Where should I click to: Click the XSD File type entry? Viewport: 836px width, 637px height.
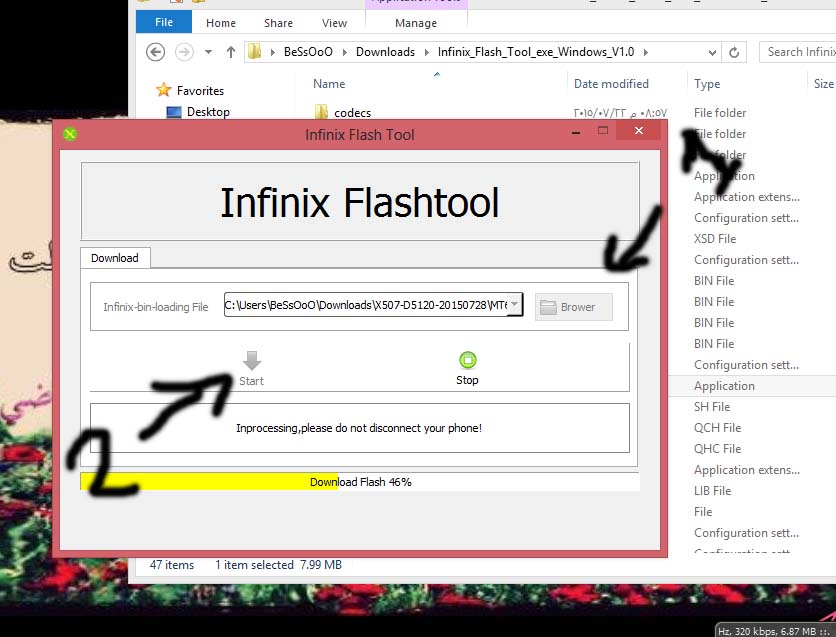(715, 239)
